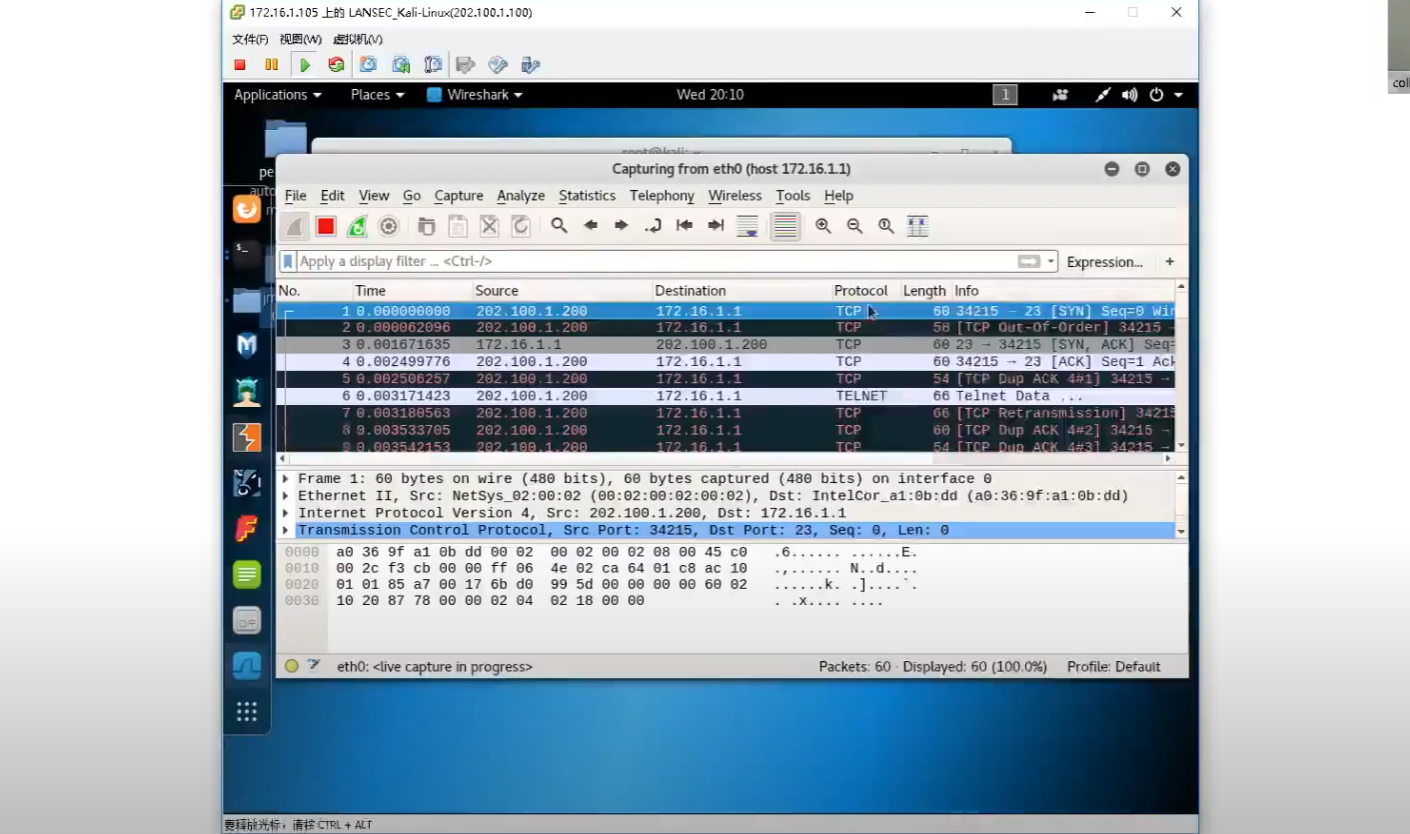Restart the current capture with green fin icon
Image resolution: width=1410 pixels, height=834 pixels.
357,226
